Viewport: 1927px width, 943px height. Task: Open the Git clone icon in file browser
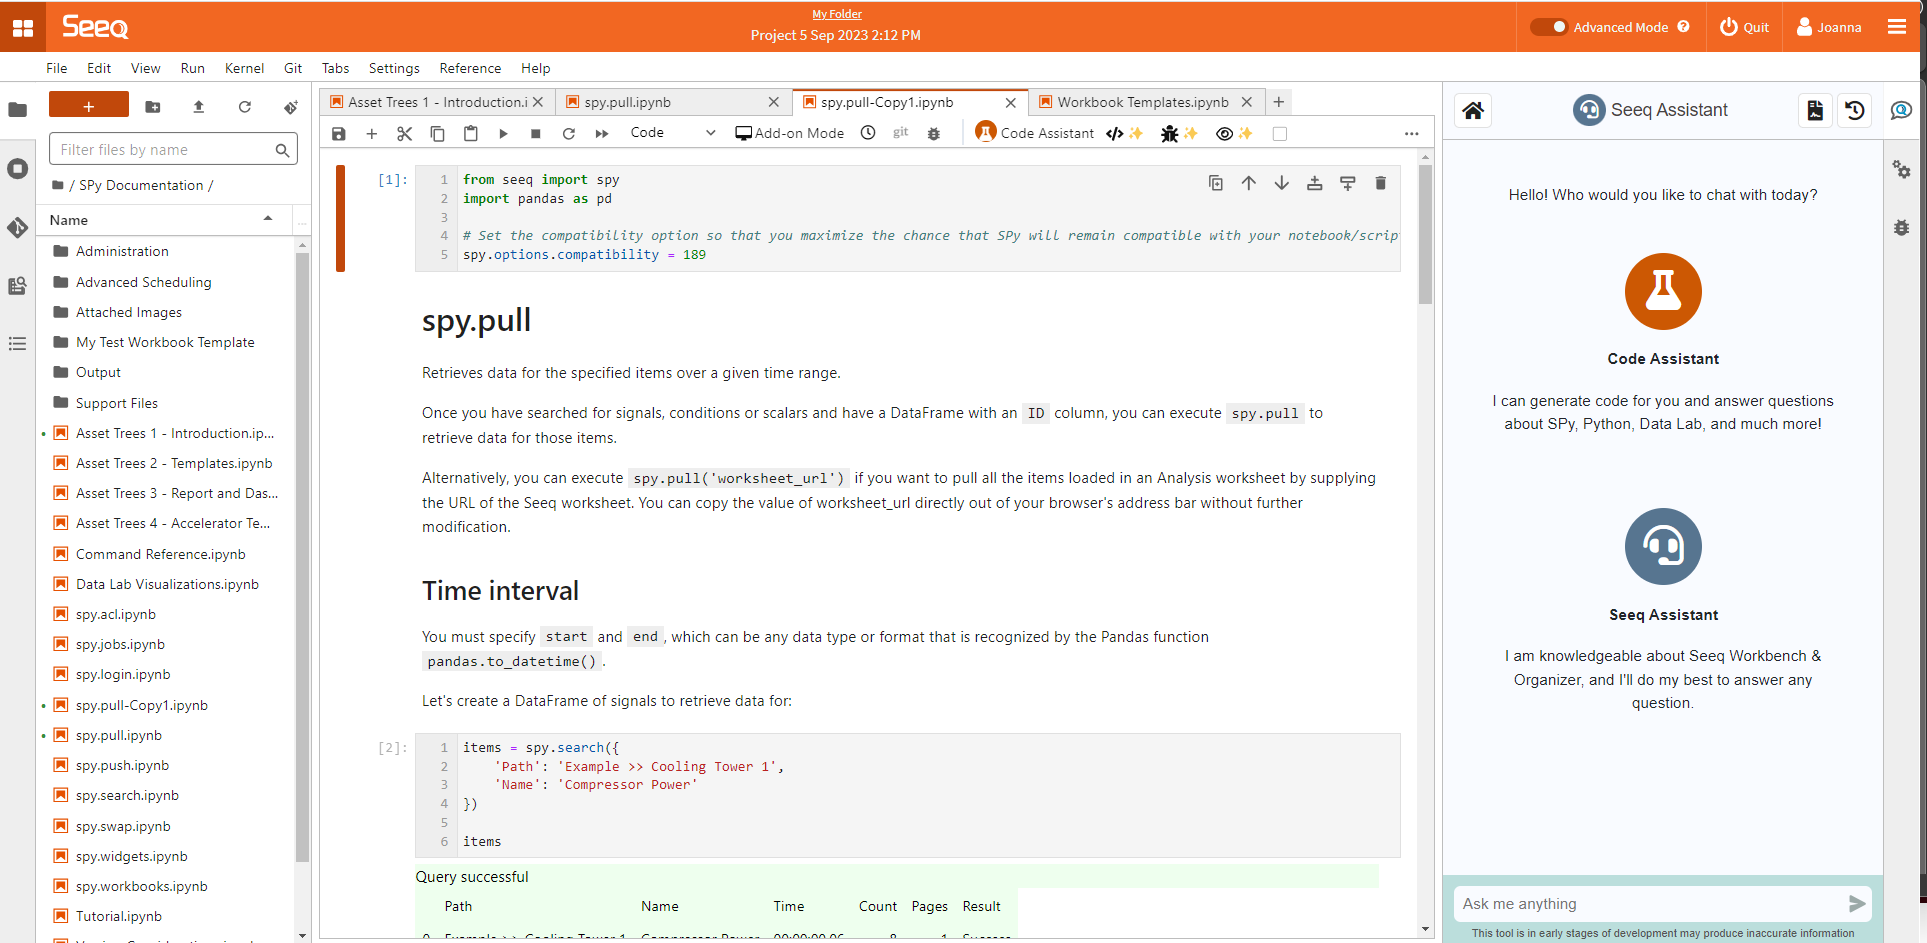tap(290, 107)
